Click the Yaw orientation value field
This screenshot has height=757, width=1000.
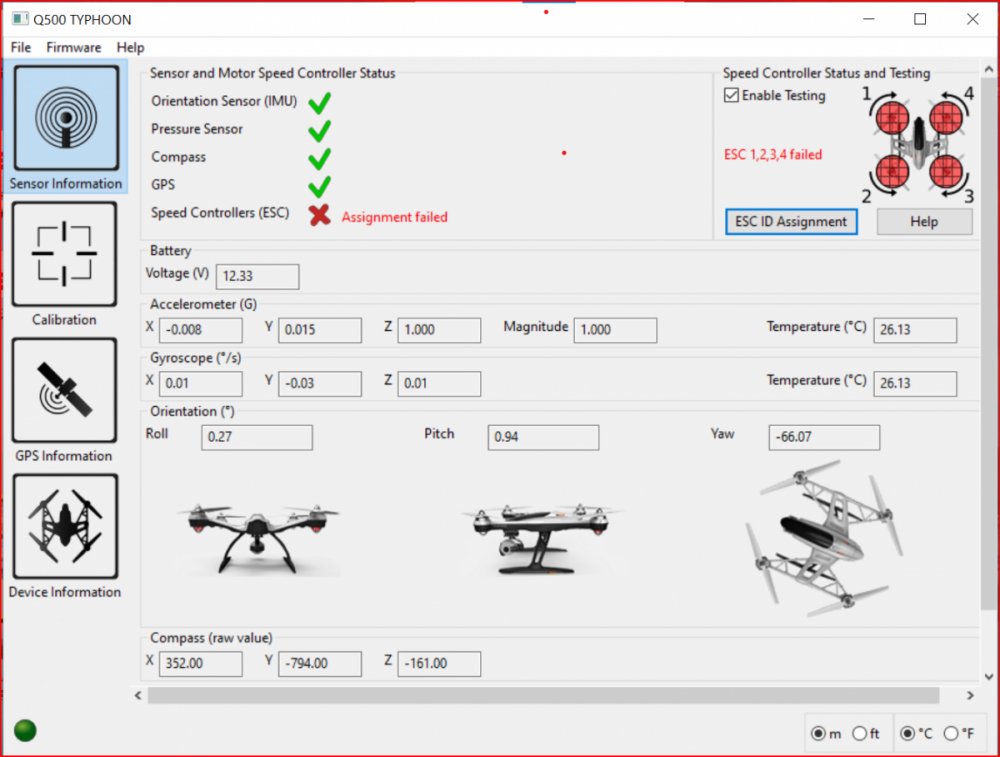pos(824,437)
